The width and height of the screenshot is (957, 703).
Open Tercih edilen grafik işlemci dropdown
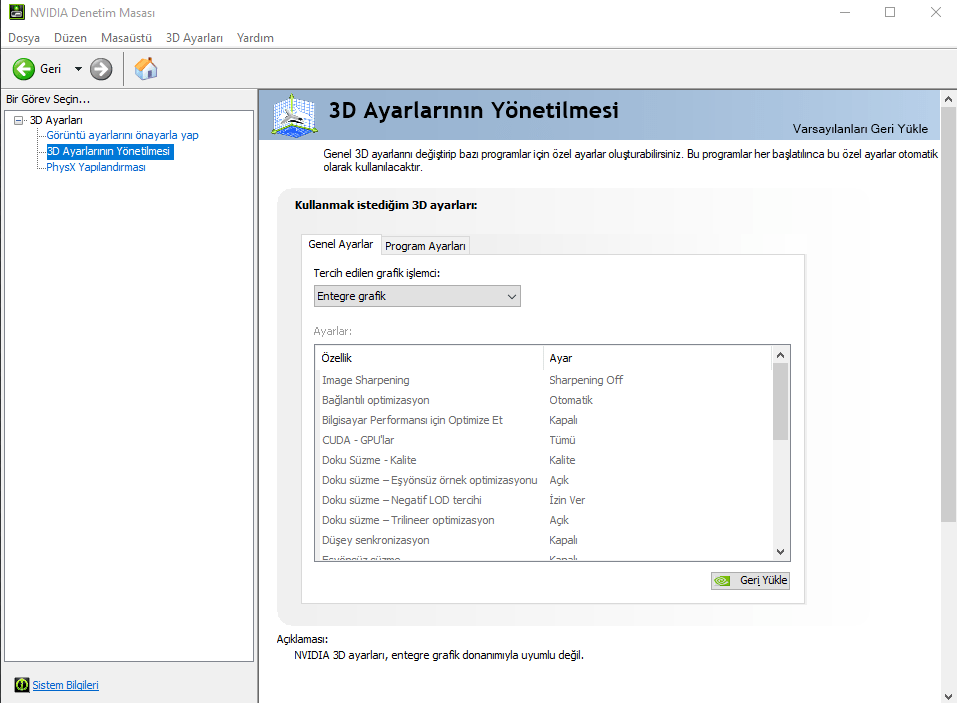417,296
